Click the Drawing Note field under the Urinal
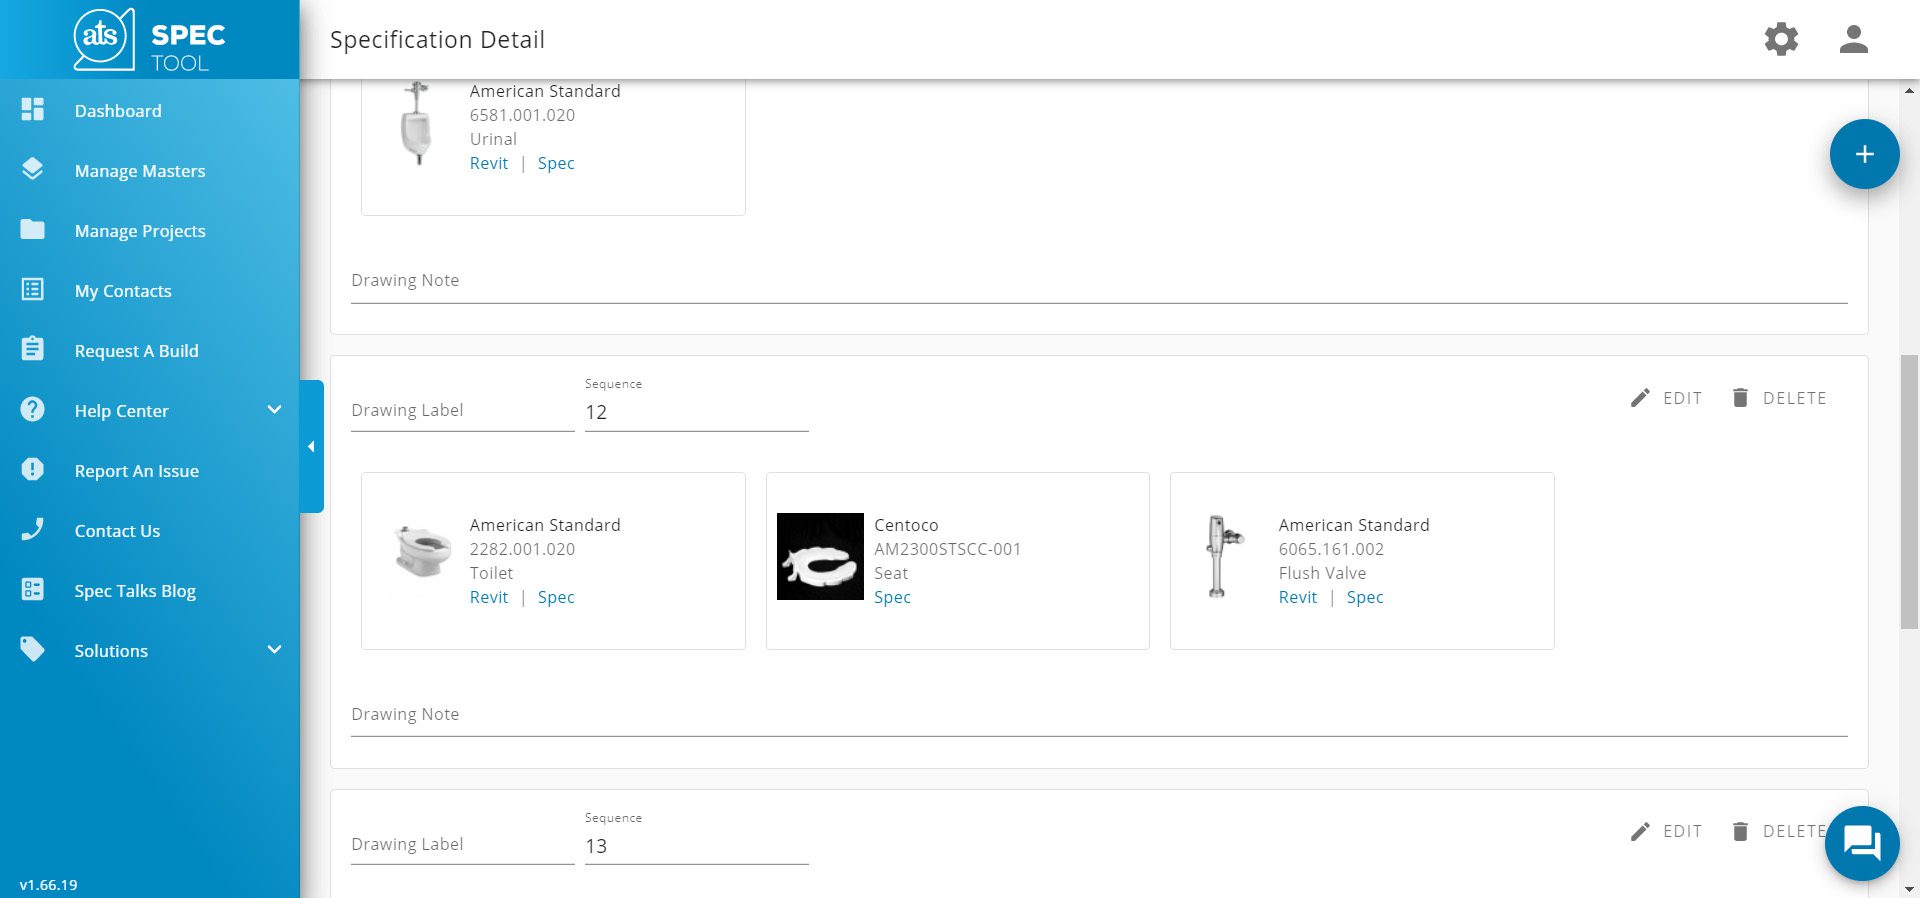The height and width of the screenshot is (898, 1920). (1099, 281)
